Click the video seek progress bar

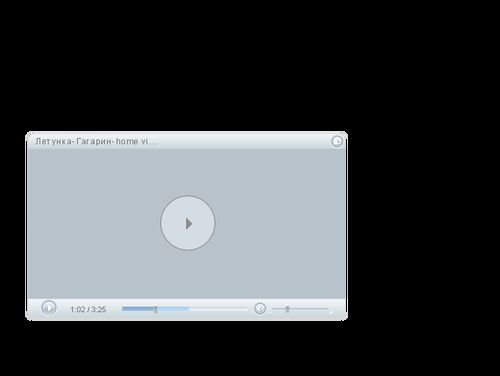pos(185,309)
